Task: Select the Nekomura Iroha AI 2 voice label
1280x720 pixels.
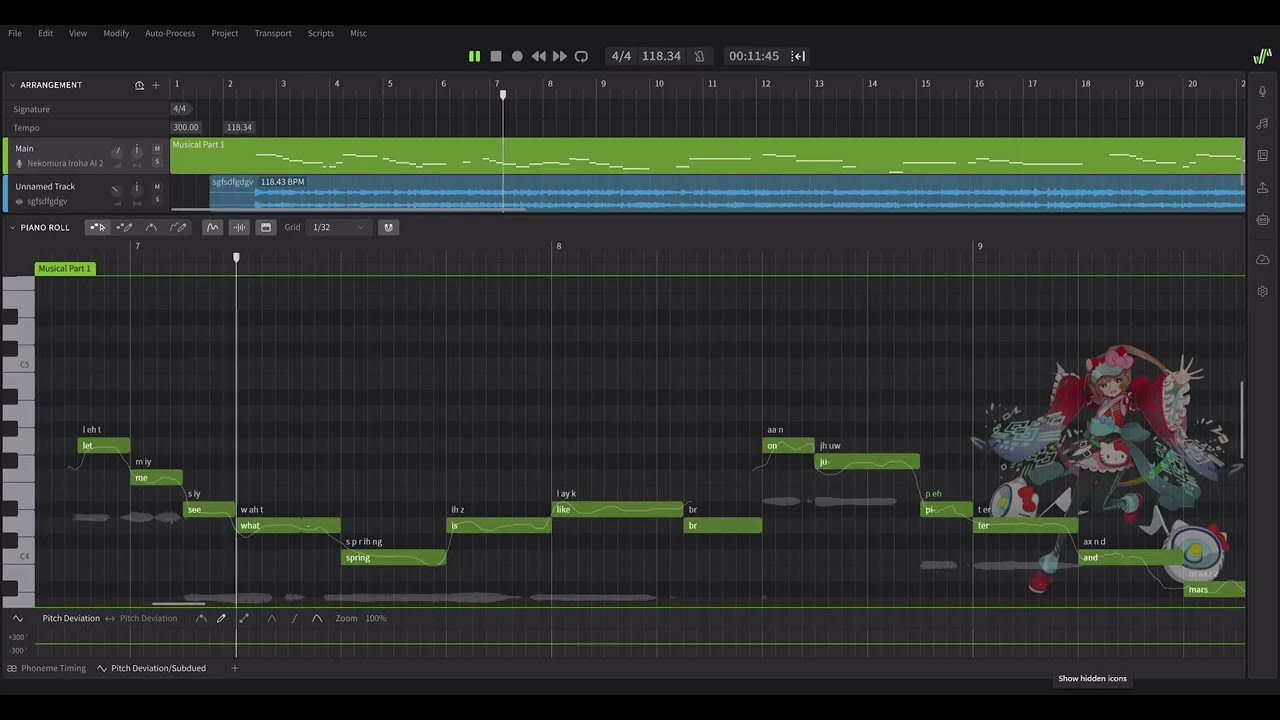Action: pyautogui.click(x=65, y=163)
